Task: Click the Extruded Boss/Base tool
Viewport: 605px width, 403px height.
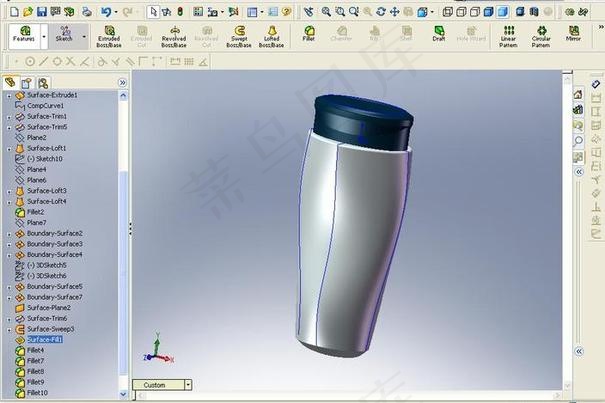Action: click(108, 36)
